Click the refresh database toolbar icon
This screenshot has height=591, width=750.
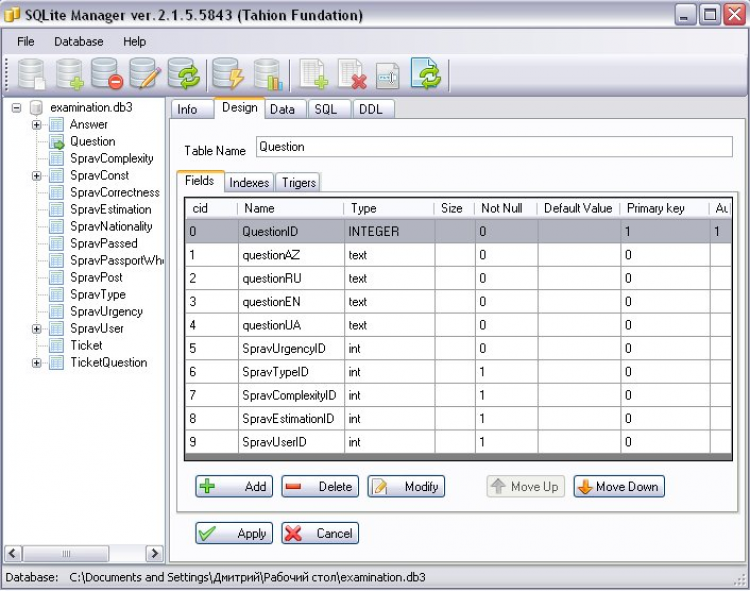(183, 74)
